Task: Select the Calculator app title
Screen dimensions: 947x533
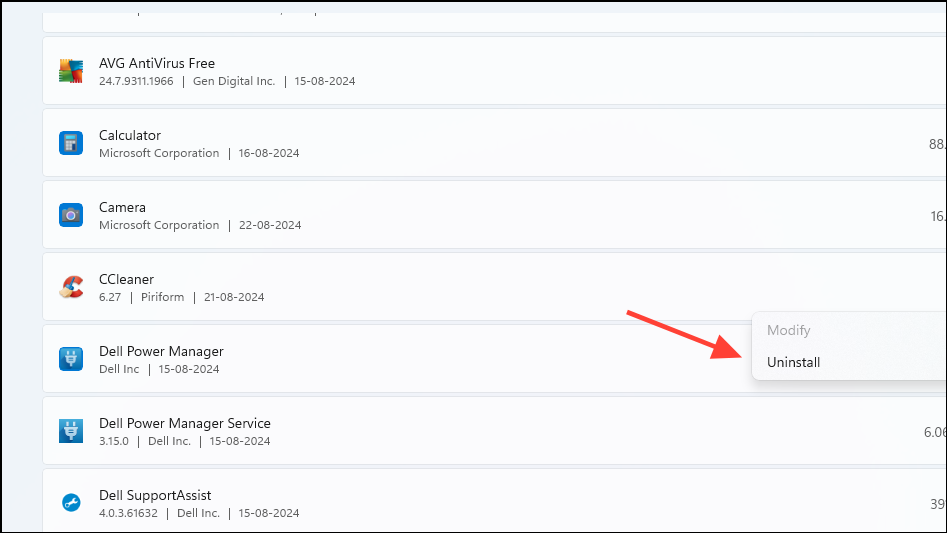Action: (130, 135)
